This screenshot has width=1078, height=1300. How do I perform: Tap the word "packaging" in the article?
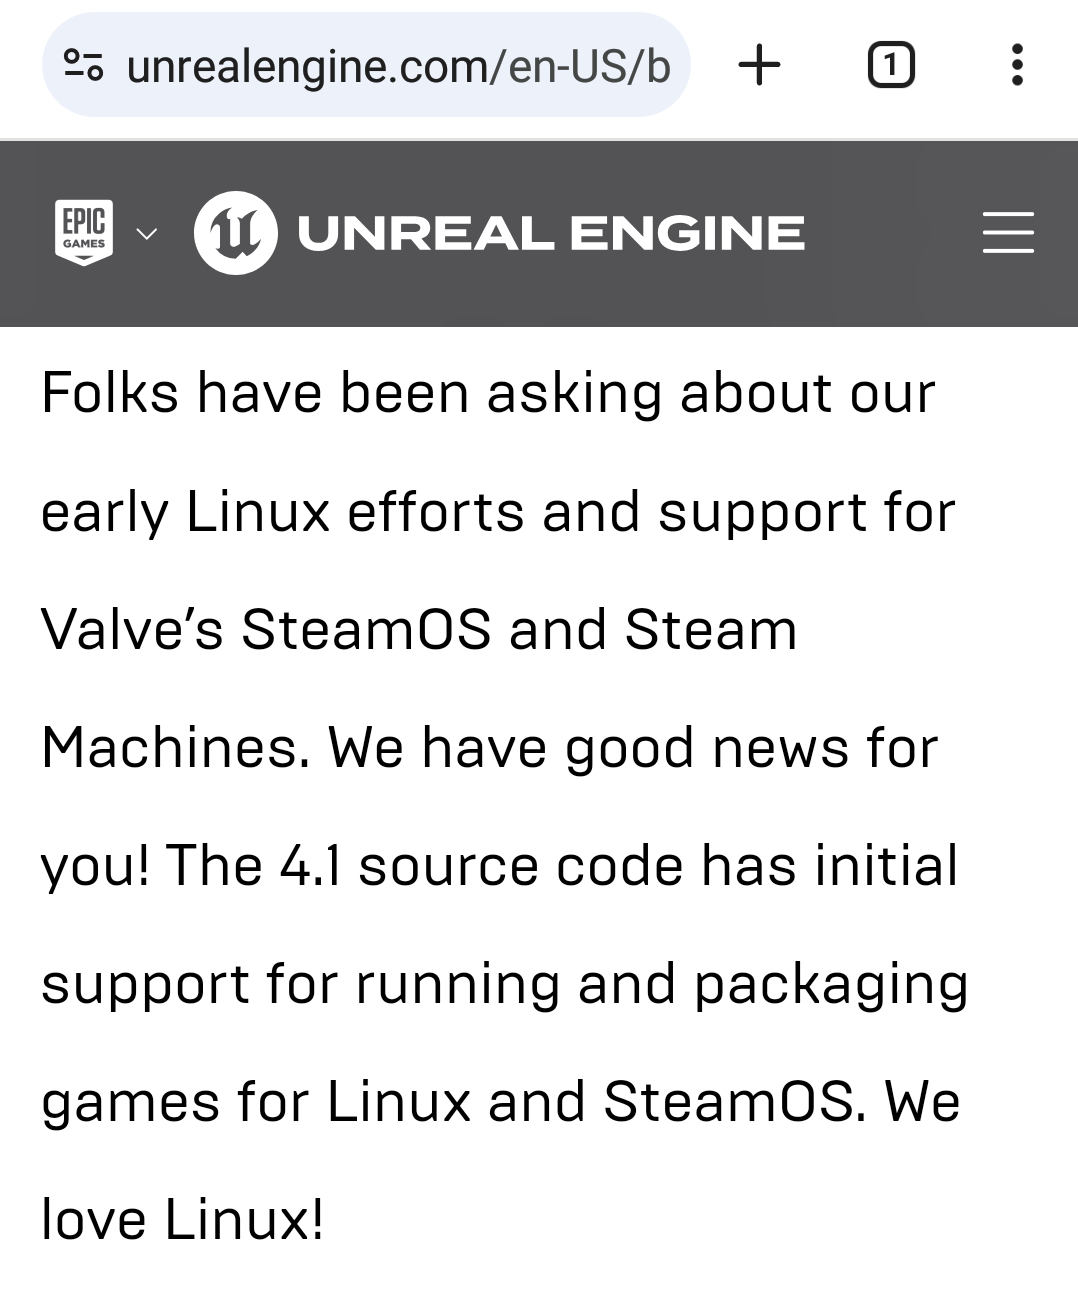tap(830, 986)
